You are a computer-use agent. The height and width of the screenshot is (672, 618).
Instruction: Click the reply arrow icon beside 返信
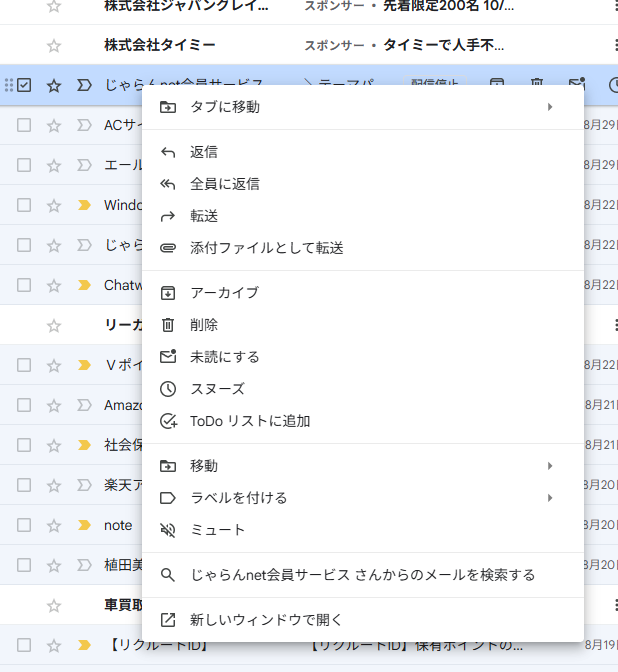point(168,152)
